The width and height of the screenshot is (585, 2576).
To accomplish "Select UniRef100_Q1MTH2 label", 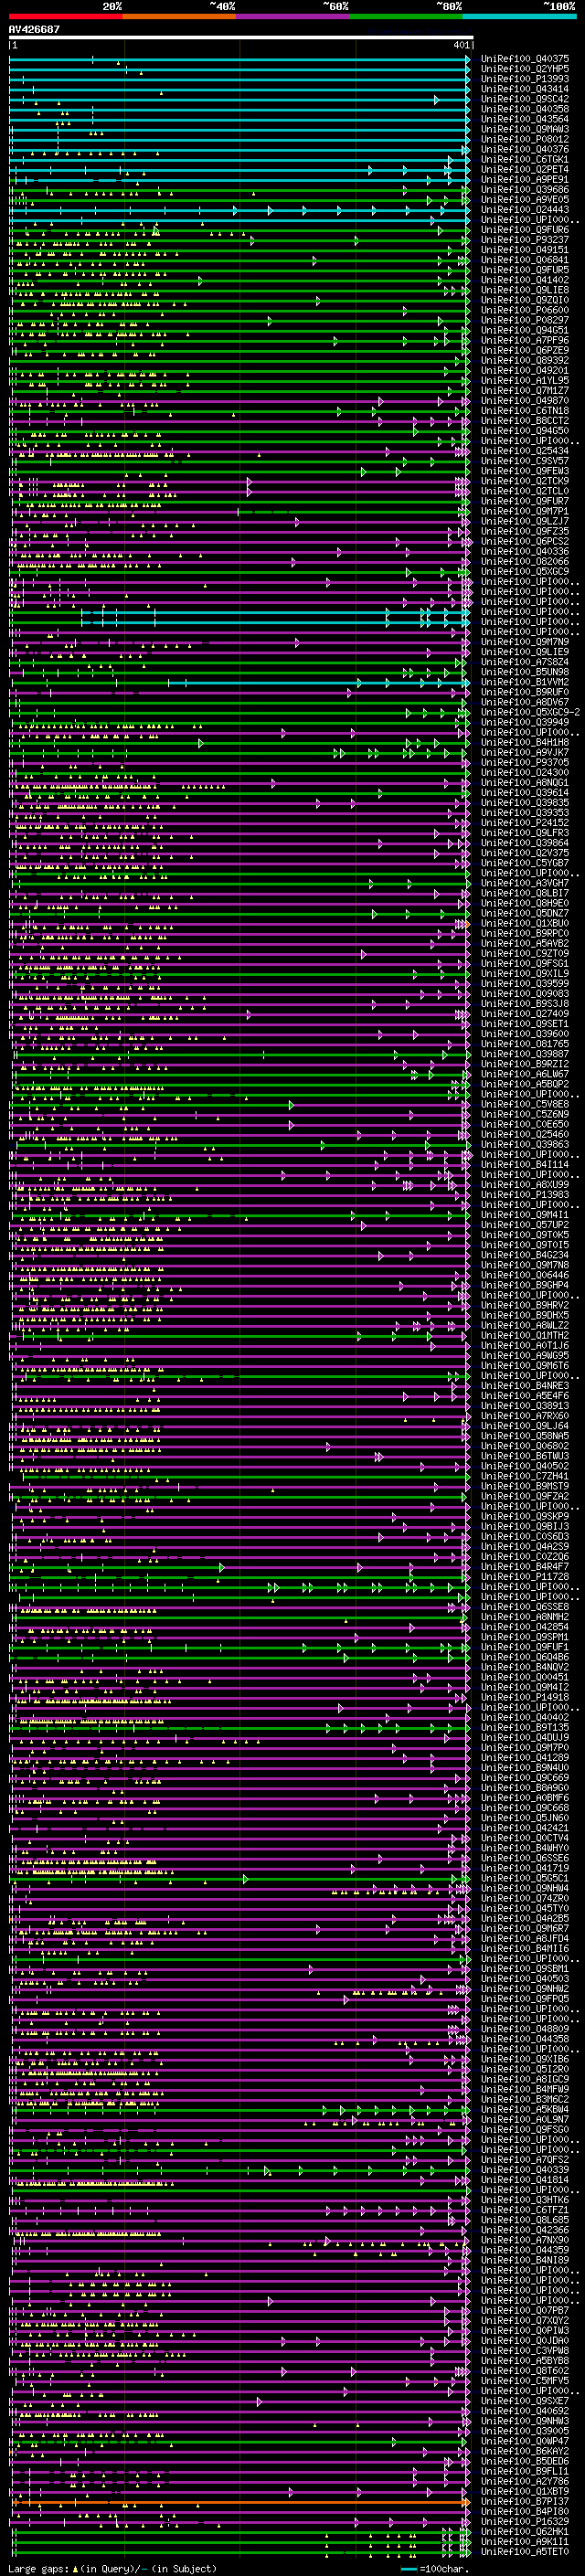I will pyautogui.click(x=525, y=1335).
